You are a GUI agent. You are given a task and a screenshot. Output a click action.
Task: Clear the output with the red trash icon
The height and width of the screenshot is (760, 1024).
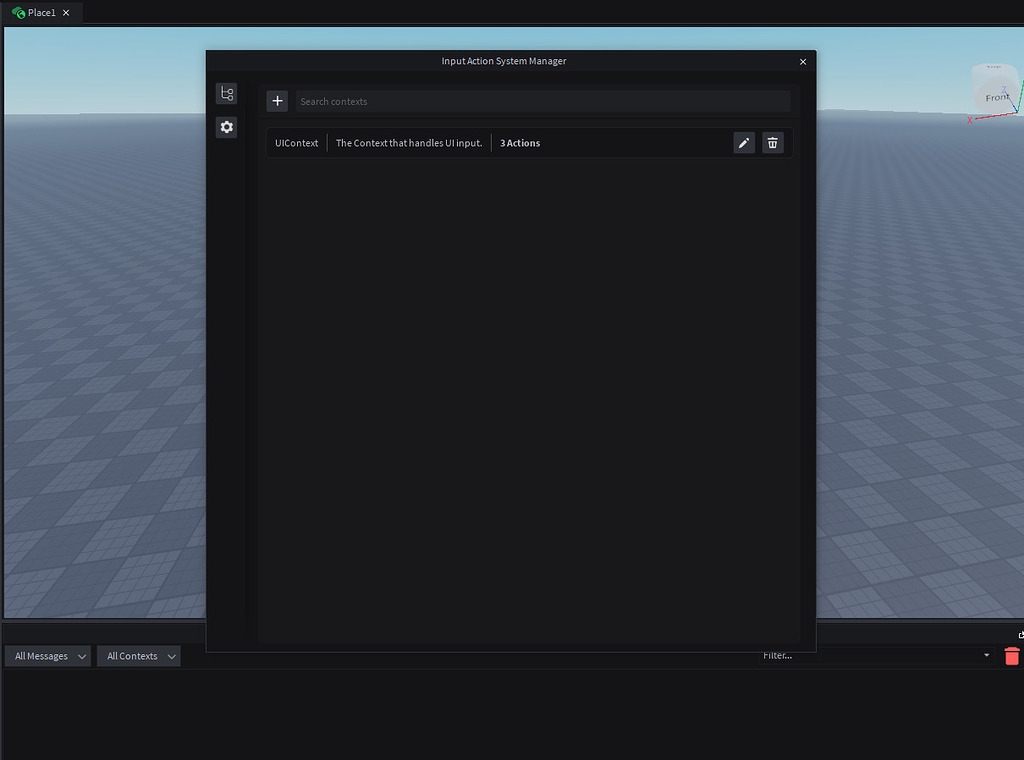[x=1011, y=656]
